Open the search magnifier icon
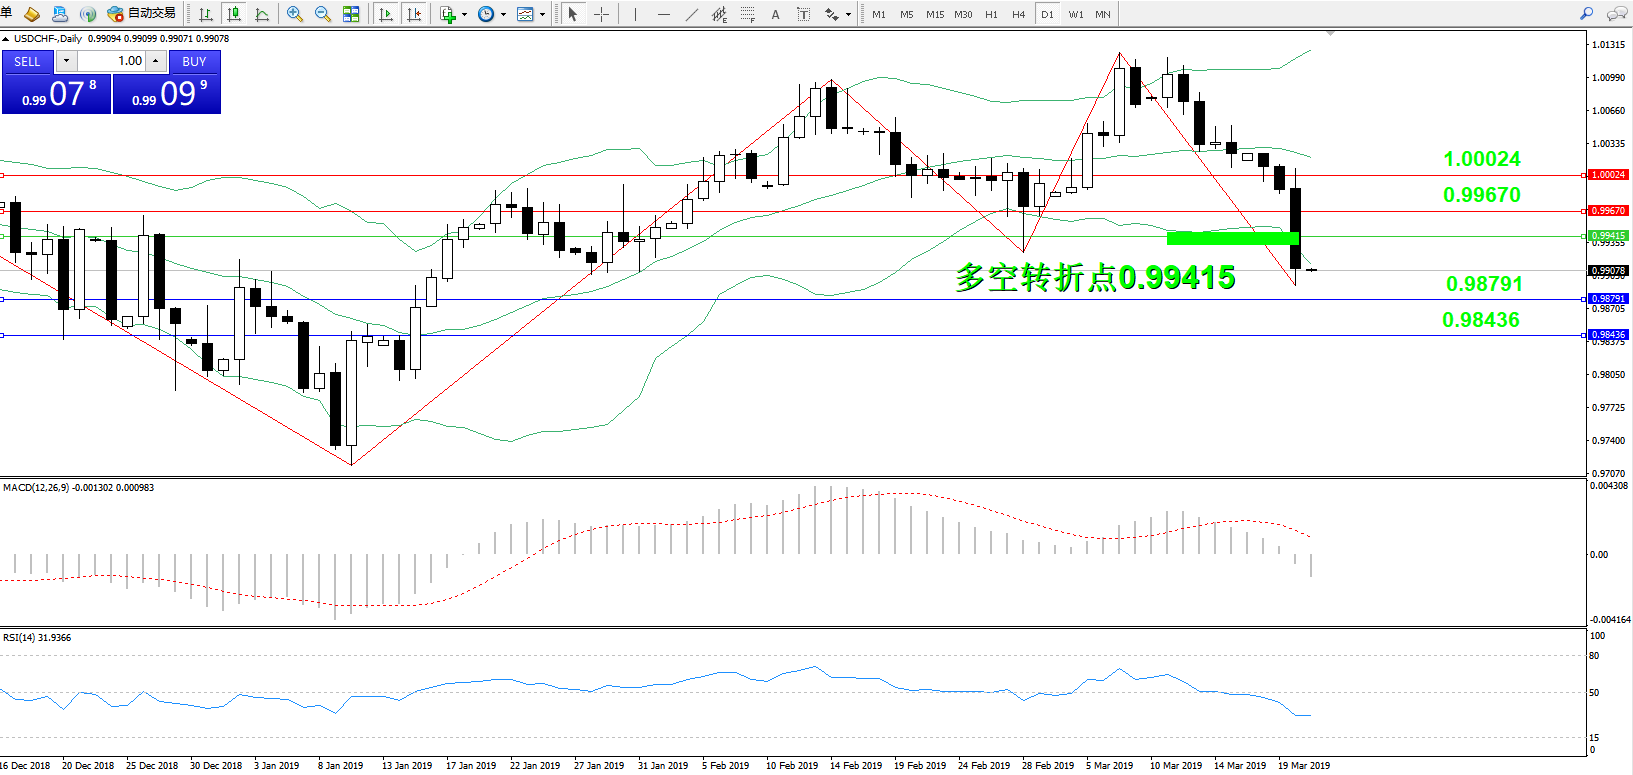Image resolution: width=1633 pixels, height=775 pixels. [x=1586, y=14]
